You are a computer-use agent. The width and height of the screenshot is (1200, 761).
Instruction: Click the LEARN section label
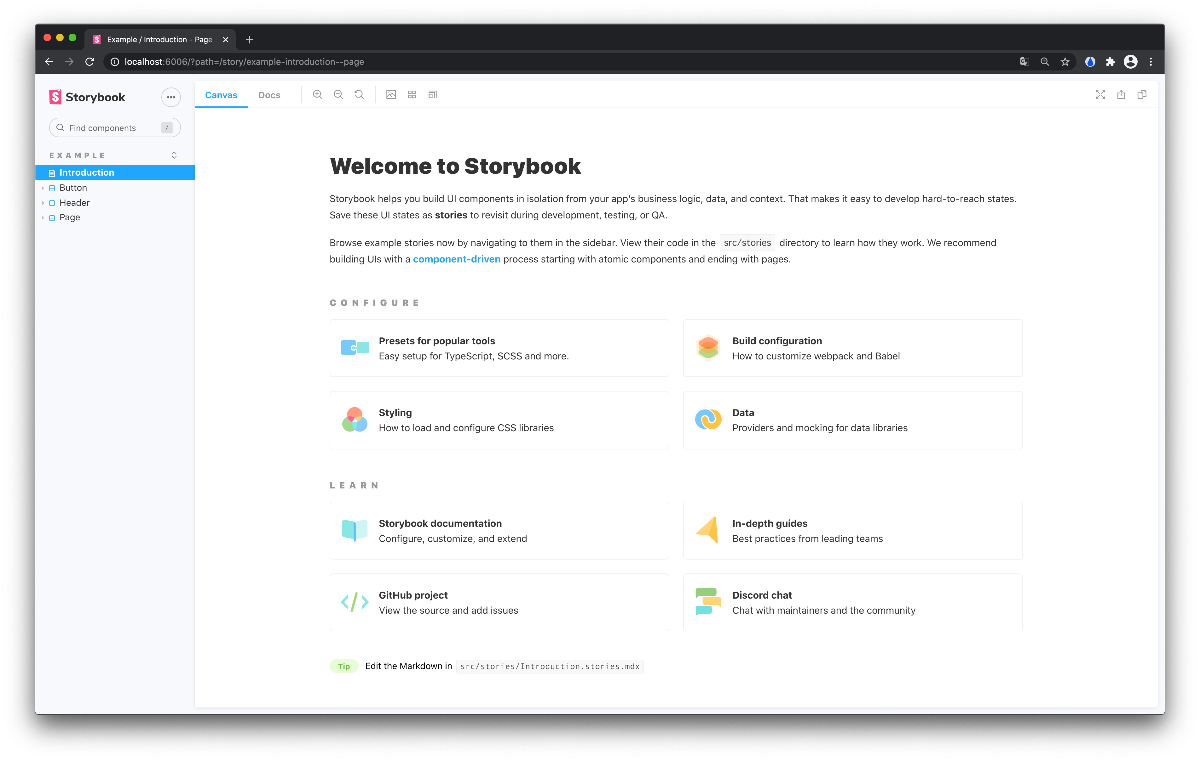(x=355, y=486)
